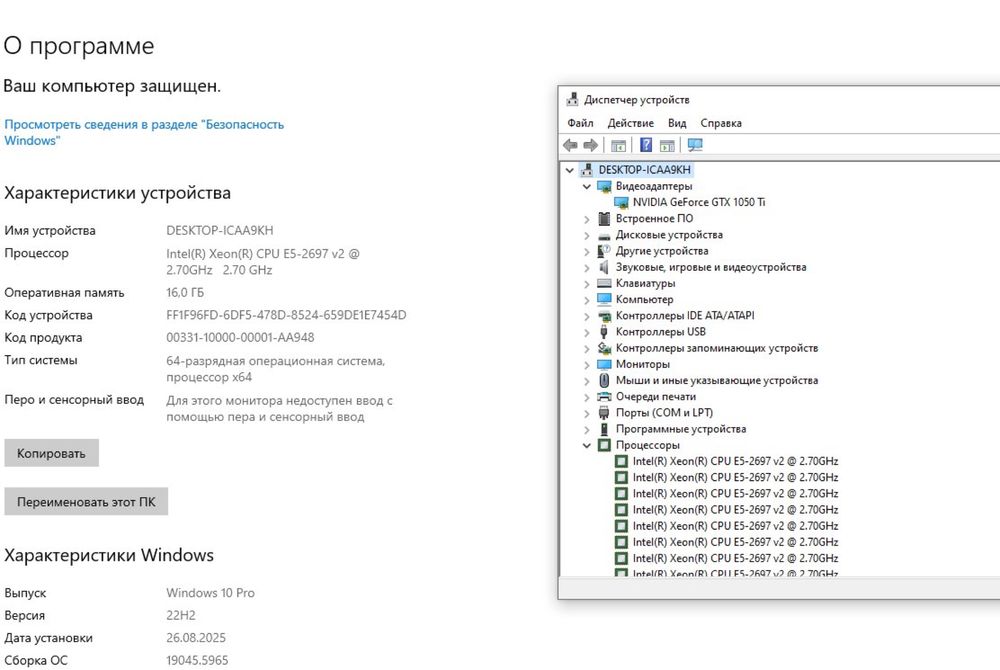The image size is (1000, 670).
Task: Click the Другие устройства icon
Action: tap(604, 251)
